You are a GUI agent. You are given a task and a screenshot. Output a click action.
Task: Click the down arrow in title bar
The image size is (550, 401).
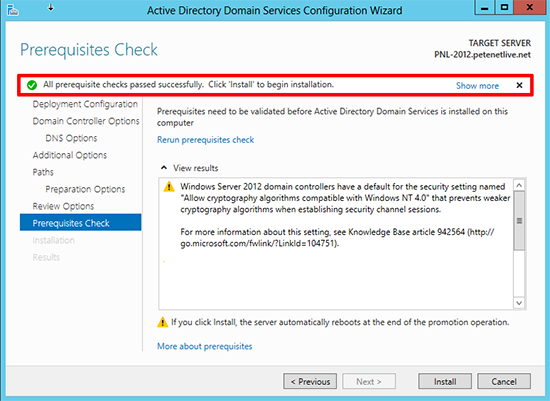coord(51,7)
